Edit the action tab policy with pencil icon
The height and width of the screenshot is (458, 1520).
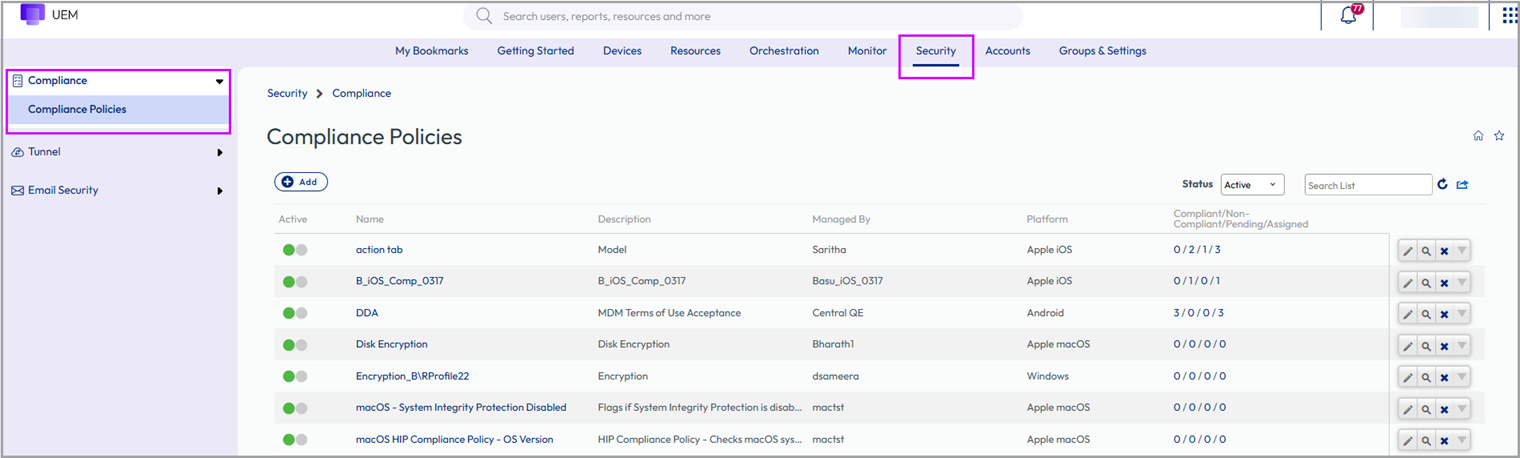(1408, 251)
